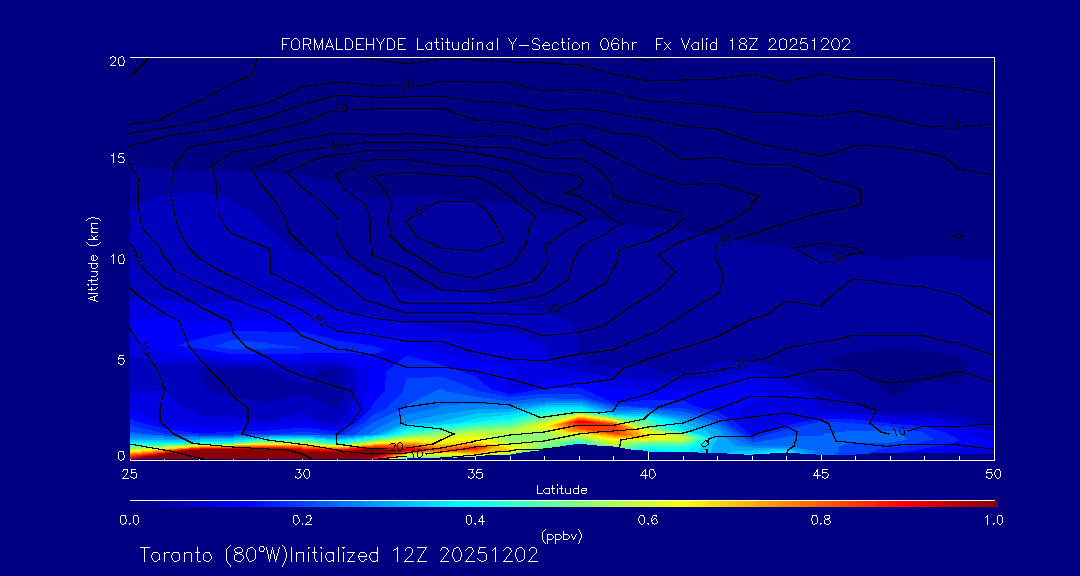
Task: Click the (ppbv) units label
Action: click(x=561, y=536)
